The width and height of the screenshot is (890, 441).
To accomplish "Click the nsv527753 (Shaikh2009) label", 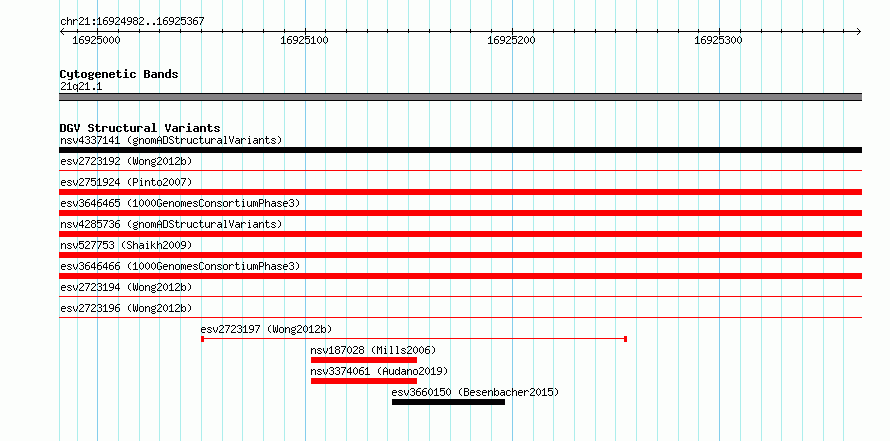I will [126, 245].
